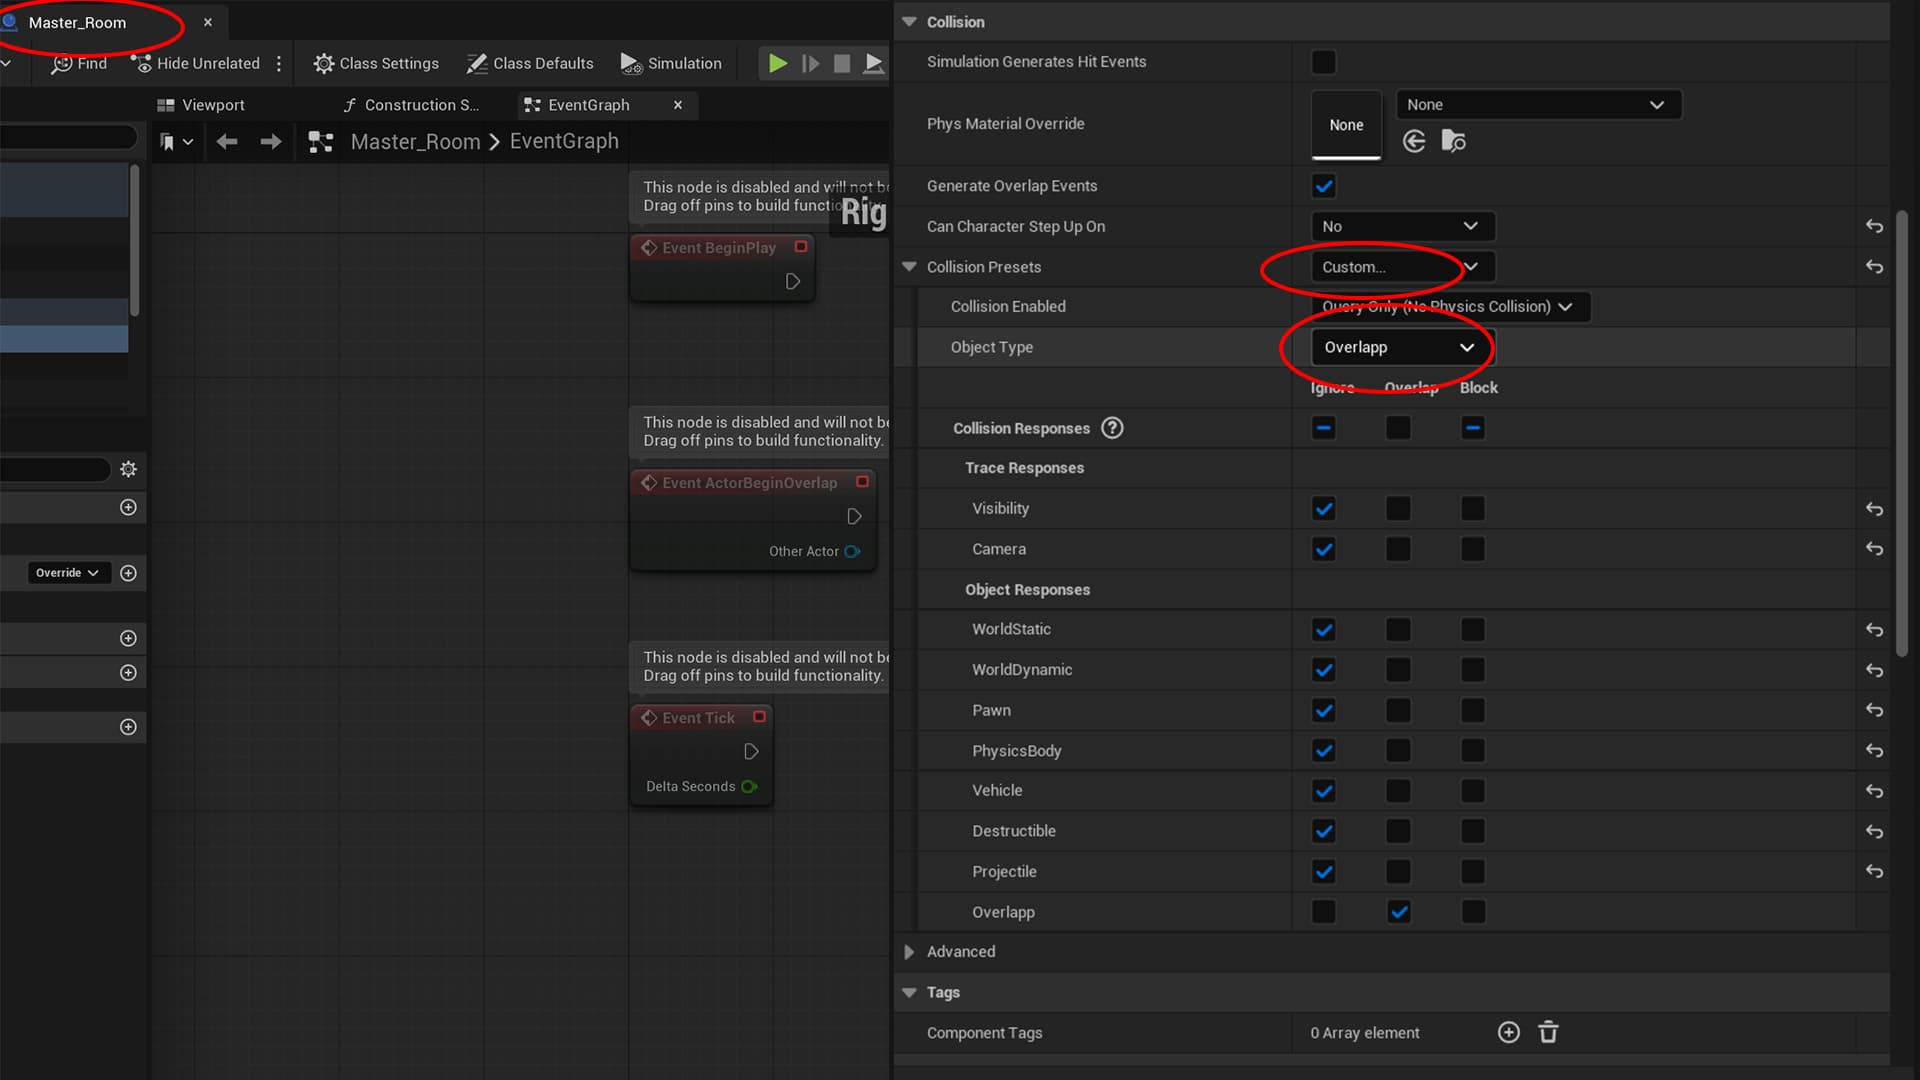Add a Component Tags array element
Screen dimensions: 1920x1080
pos(1509,1032)
